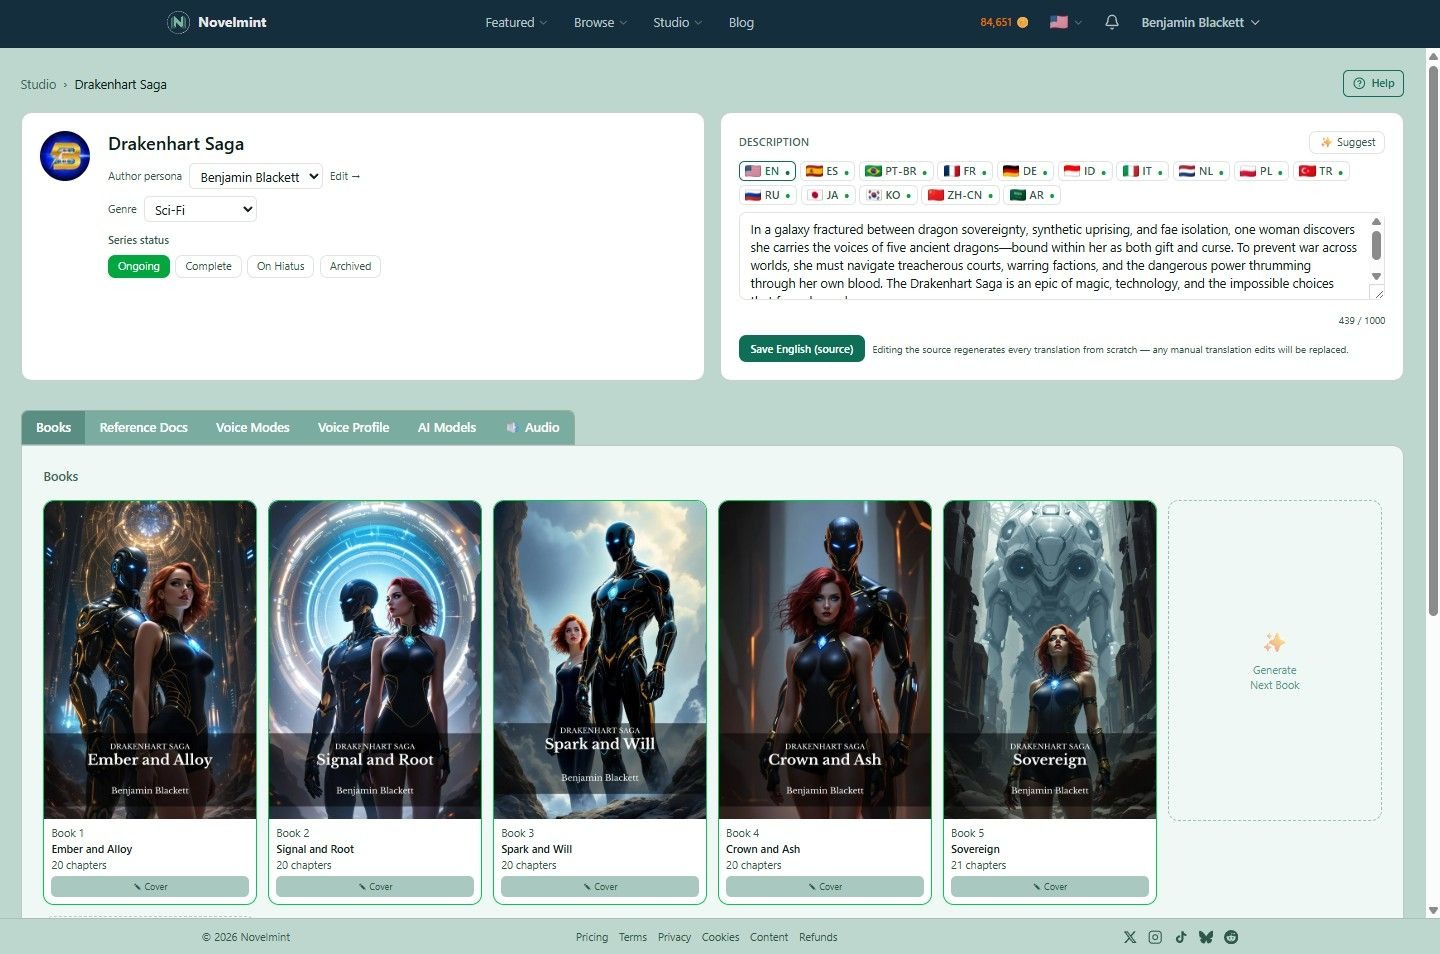This screenshot has width=1440, height=954.
Task: Switch to the AI Models tab
Action: [x=447, y=427]
